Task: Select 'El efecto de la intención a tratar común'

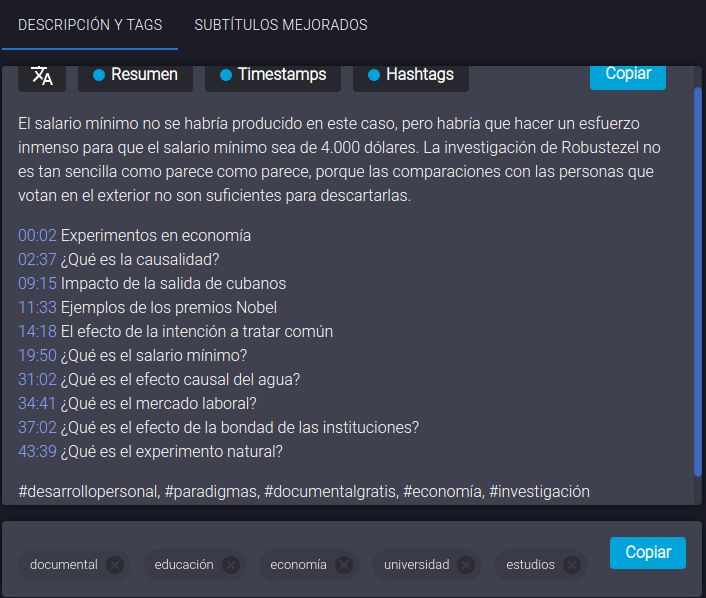Action: pyautogui.click(x=197, y=331)
